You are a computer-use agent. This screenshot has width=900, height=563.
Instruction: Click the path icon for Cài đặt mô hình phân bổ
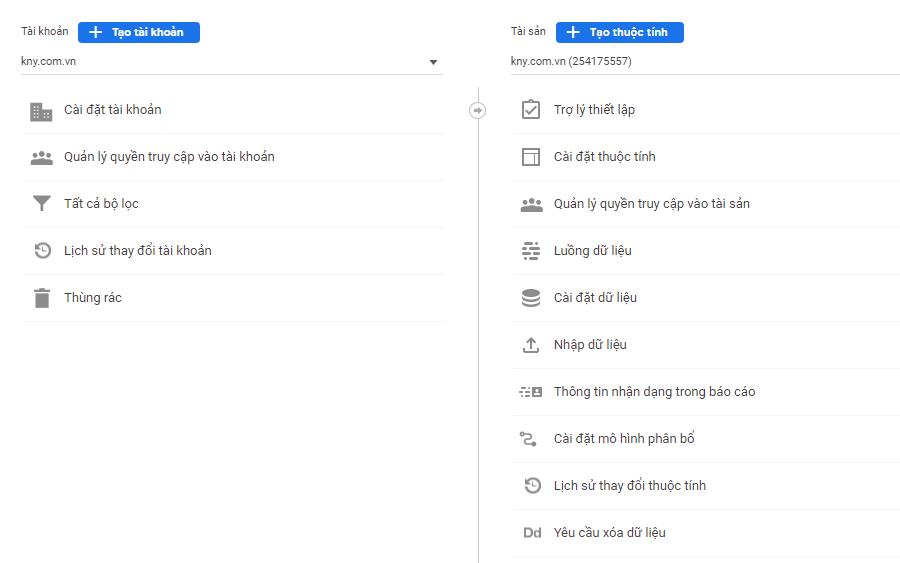(x=528, y=439)
